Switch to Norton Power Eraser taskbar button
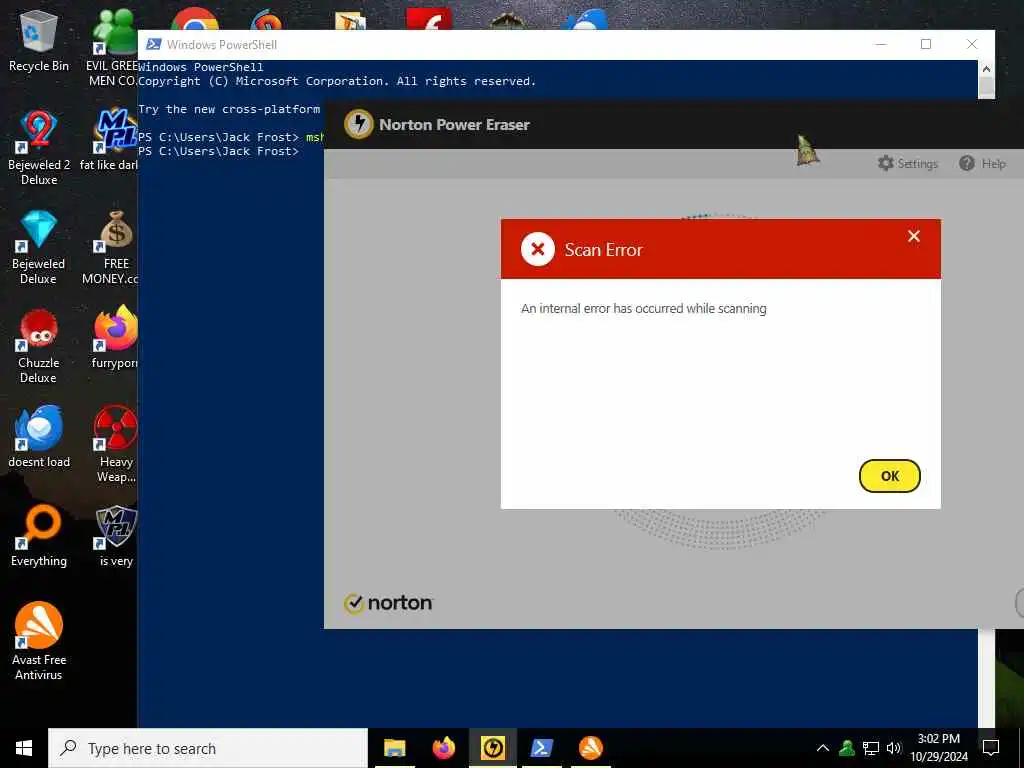The height and width of the screenshot is (768, 1024). pos(492,748)
